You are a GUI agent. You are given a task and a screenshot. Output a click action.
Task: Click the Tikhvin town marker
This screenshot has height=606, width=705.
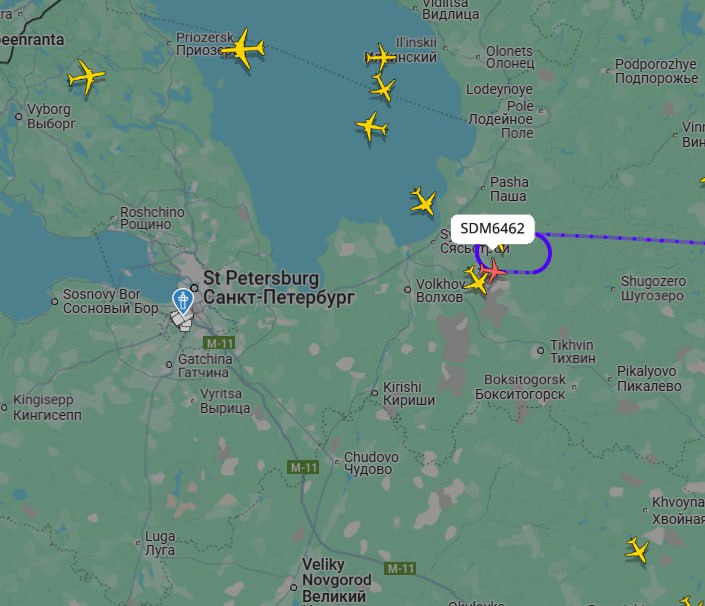click(x=540, y=350)
